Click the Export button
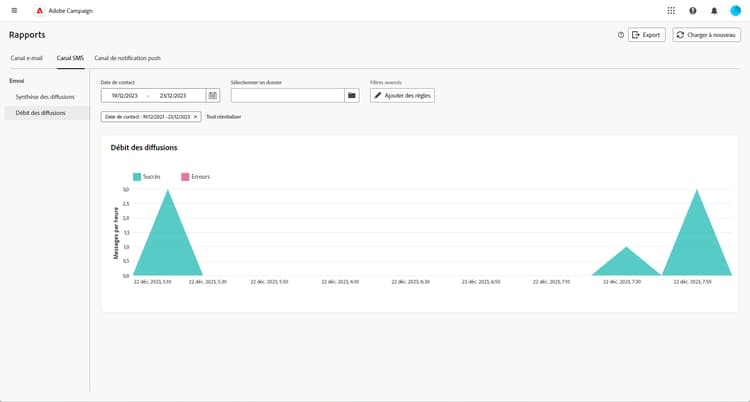The height and width of the screenshot is (402, 750). tap(646, 35)
